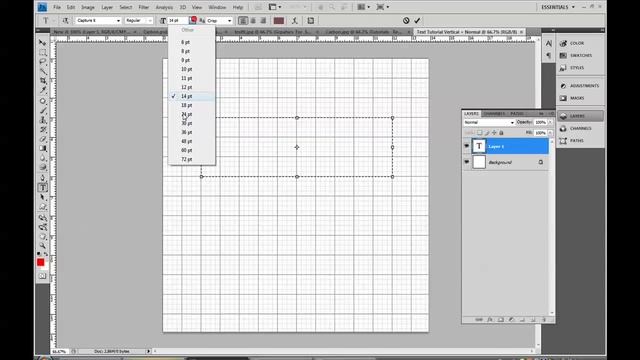Select the Gradient tool

pos(42,149)
